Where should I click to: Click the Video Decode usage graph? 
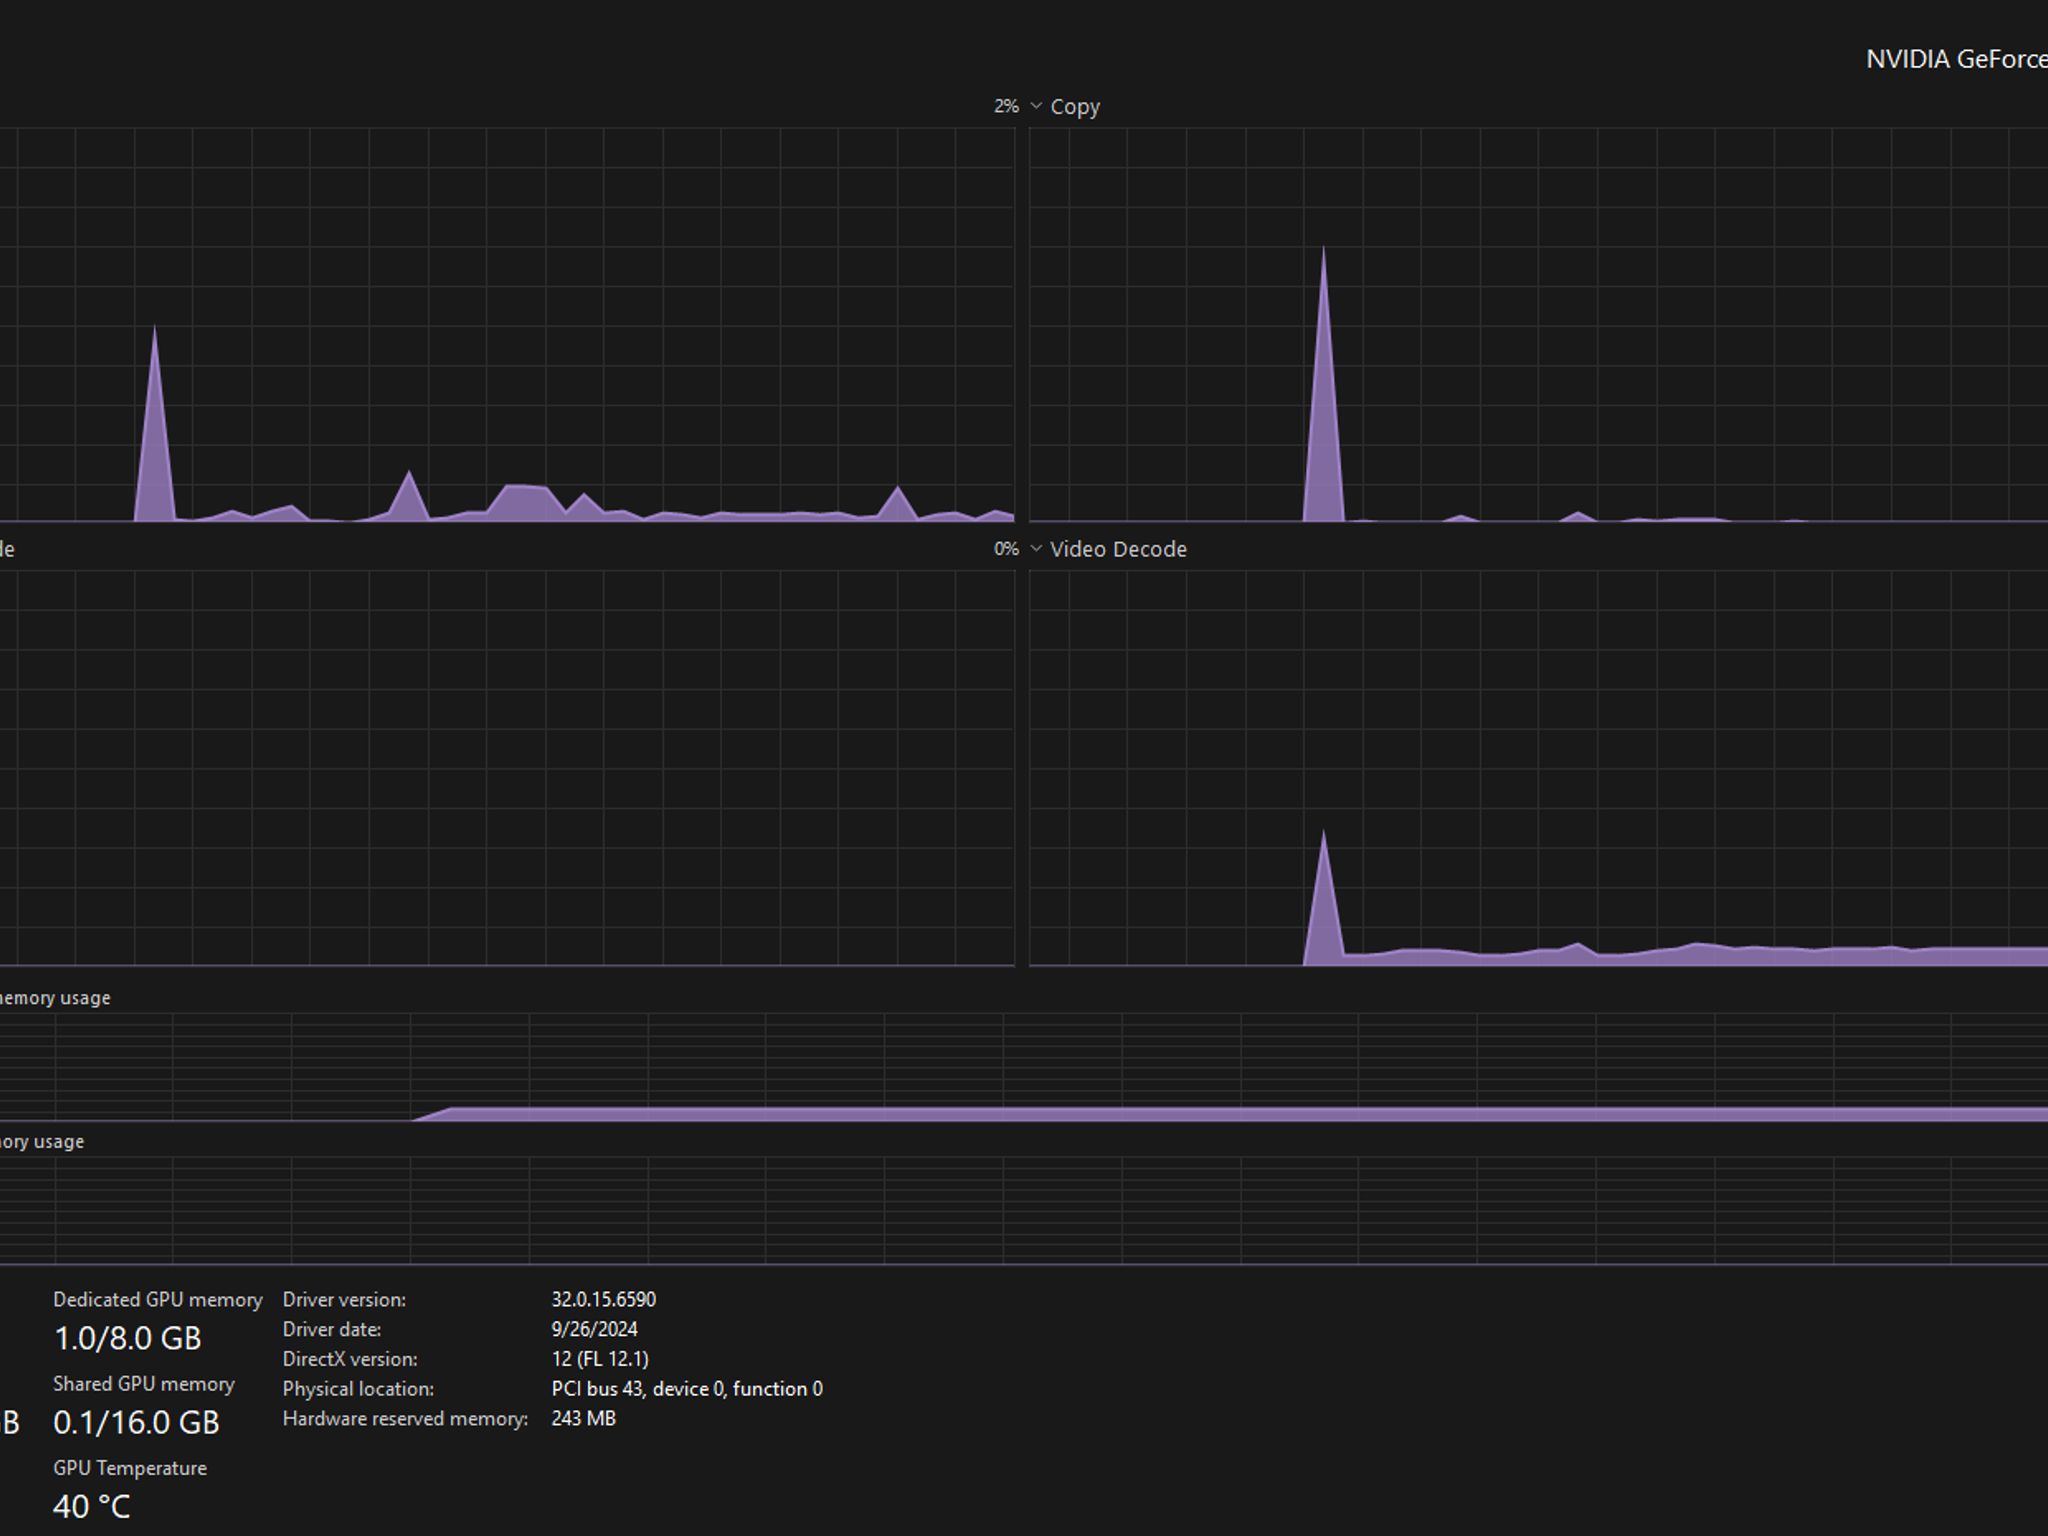[x=1538, y=768]
